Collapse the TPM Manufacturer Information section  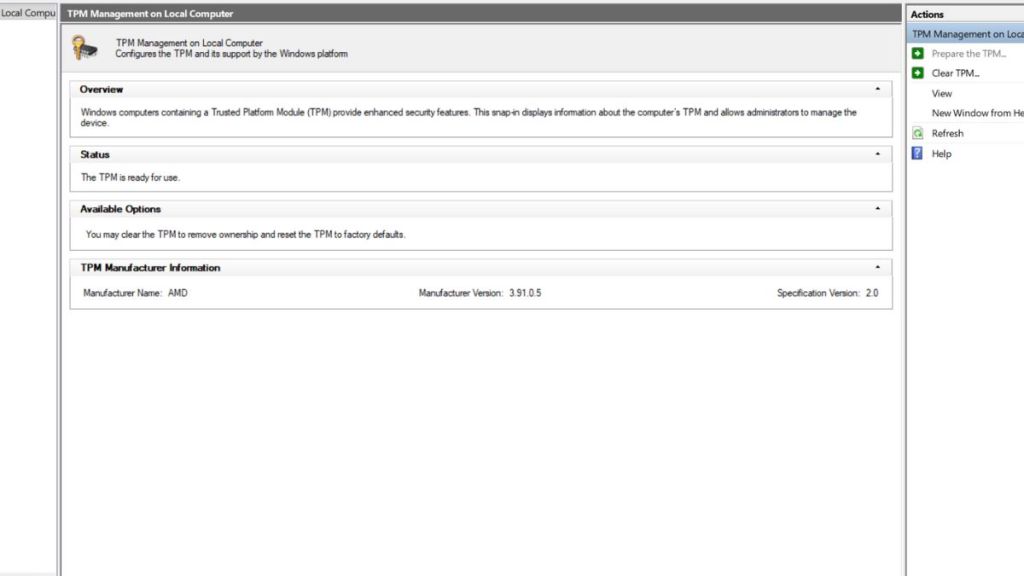click(877, 268)
